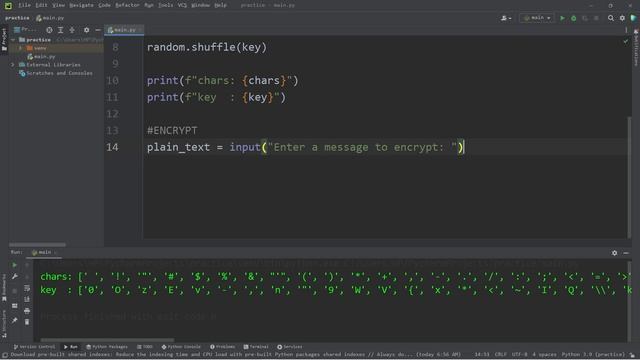
Task: Click the Select Opened File target icon
Action: tap(49, 30)
